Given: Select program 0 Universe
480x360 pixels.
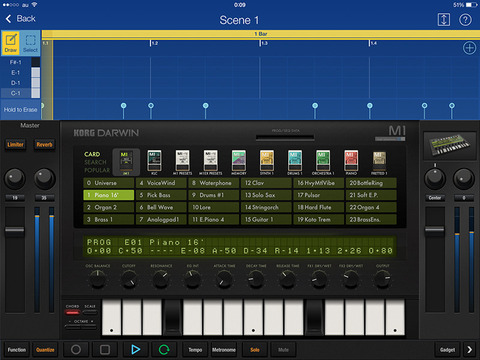Looking at the screenshot, I should click(109, 183).
